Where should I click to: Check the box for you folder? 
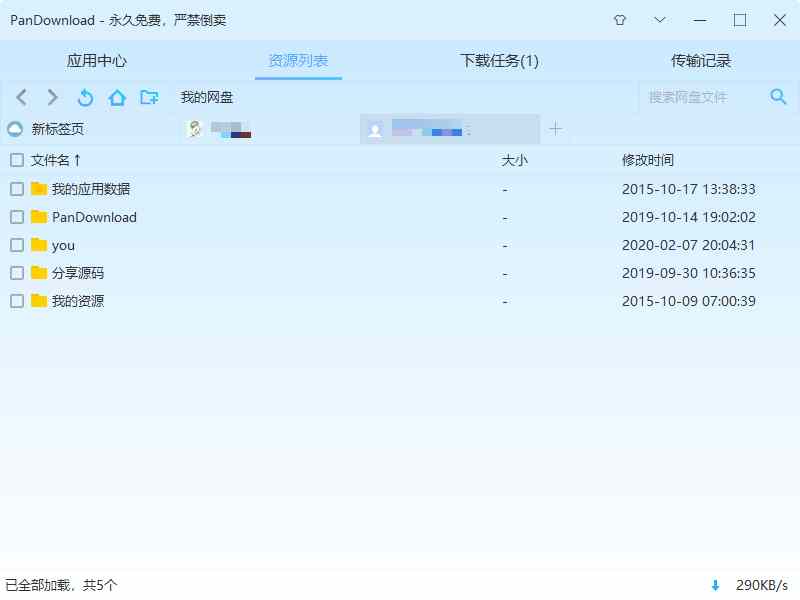pyautogui.click(x=17, y=245)
